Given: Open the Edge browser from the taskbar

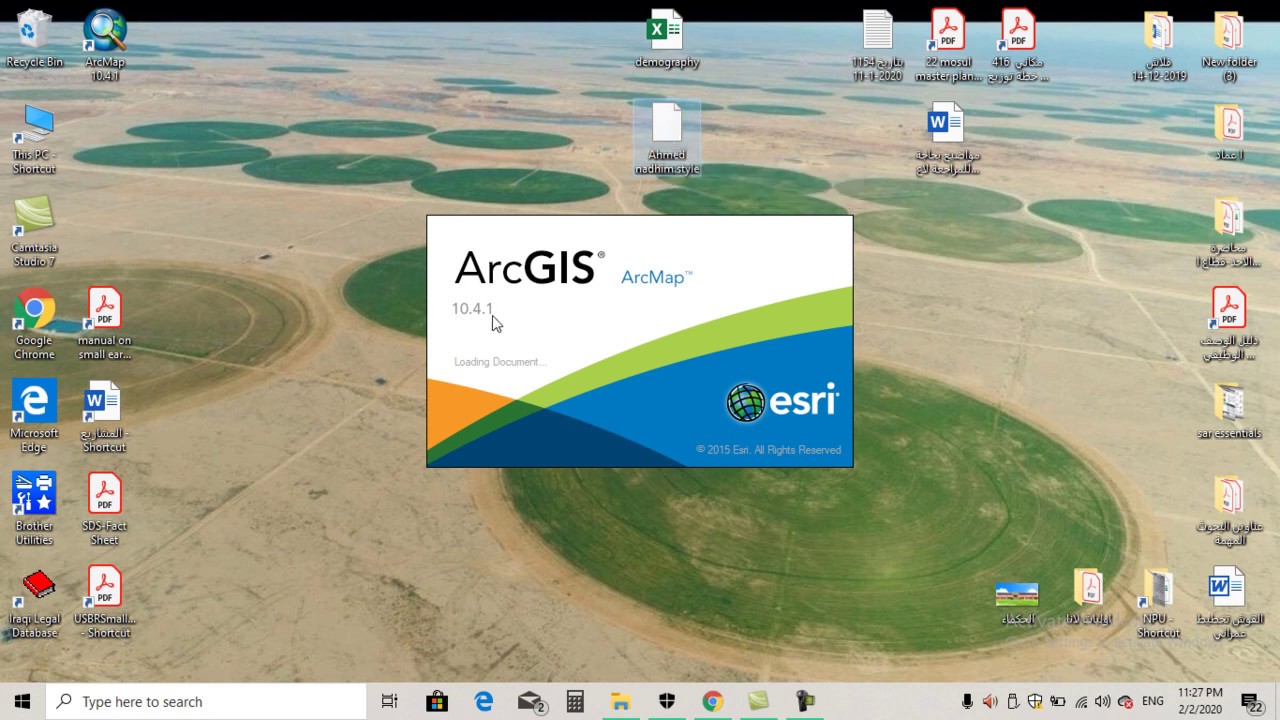Looking at the screenshot, I should [x=484, y=701].
